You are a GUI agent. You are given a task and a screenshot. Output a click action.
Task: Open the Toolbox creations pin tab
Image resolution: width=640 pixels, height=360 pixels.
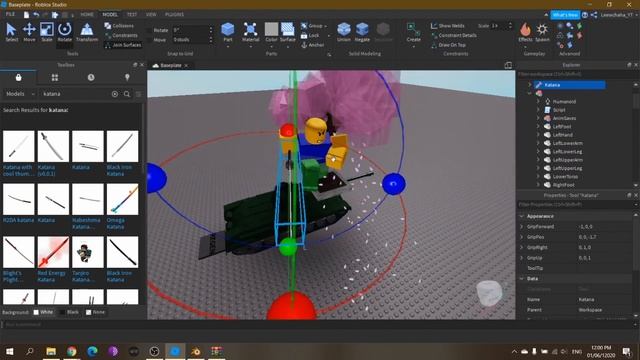coord(127,78)
